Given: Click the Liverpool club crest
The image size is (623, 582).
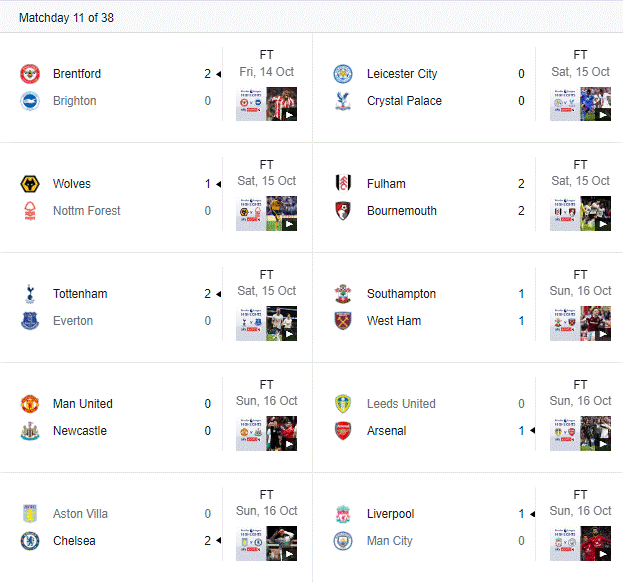Looking at the screenshot, I should pyautogui.click(x=343, y=514).
